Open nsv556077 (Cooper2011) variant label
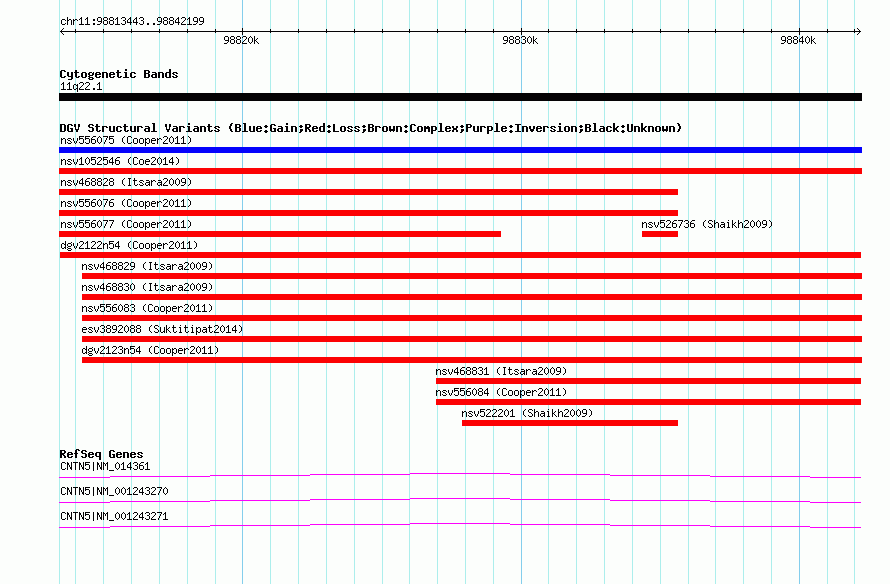 [126, 224]
